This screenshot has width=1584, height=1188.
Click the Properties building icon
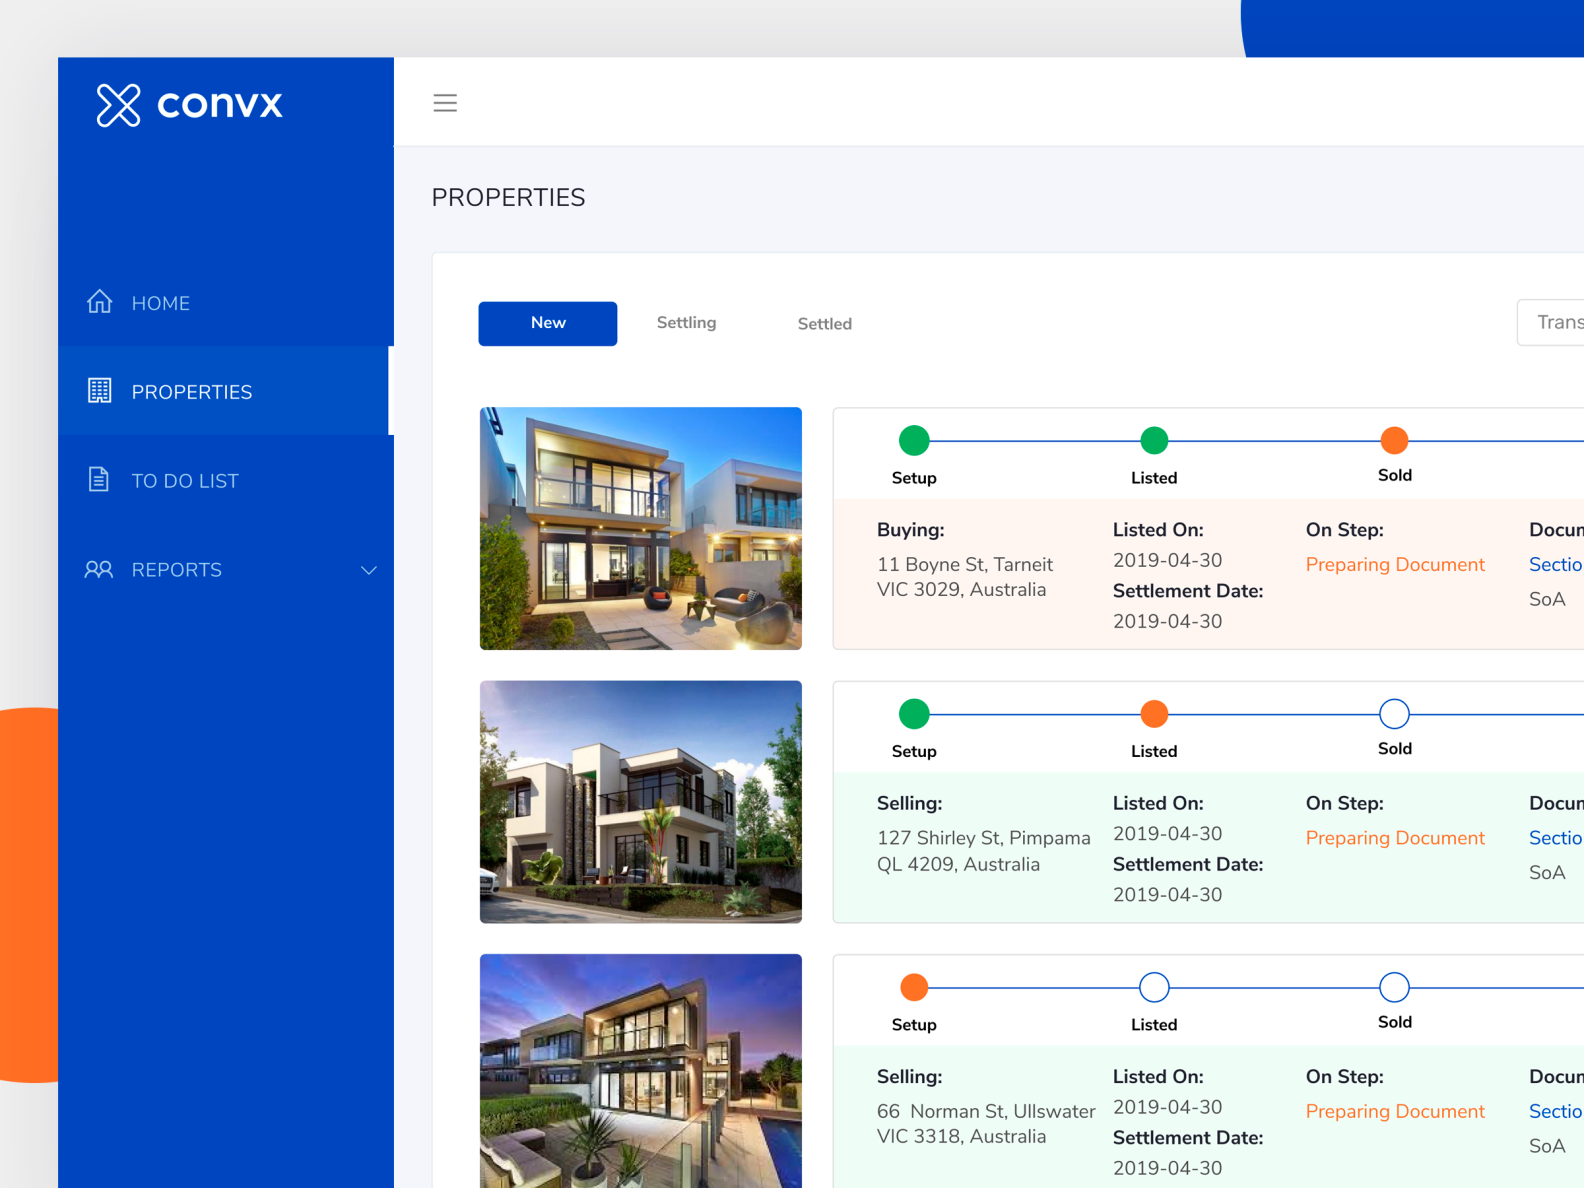tap(99, 390)
